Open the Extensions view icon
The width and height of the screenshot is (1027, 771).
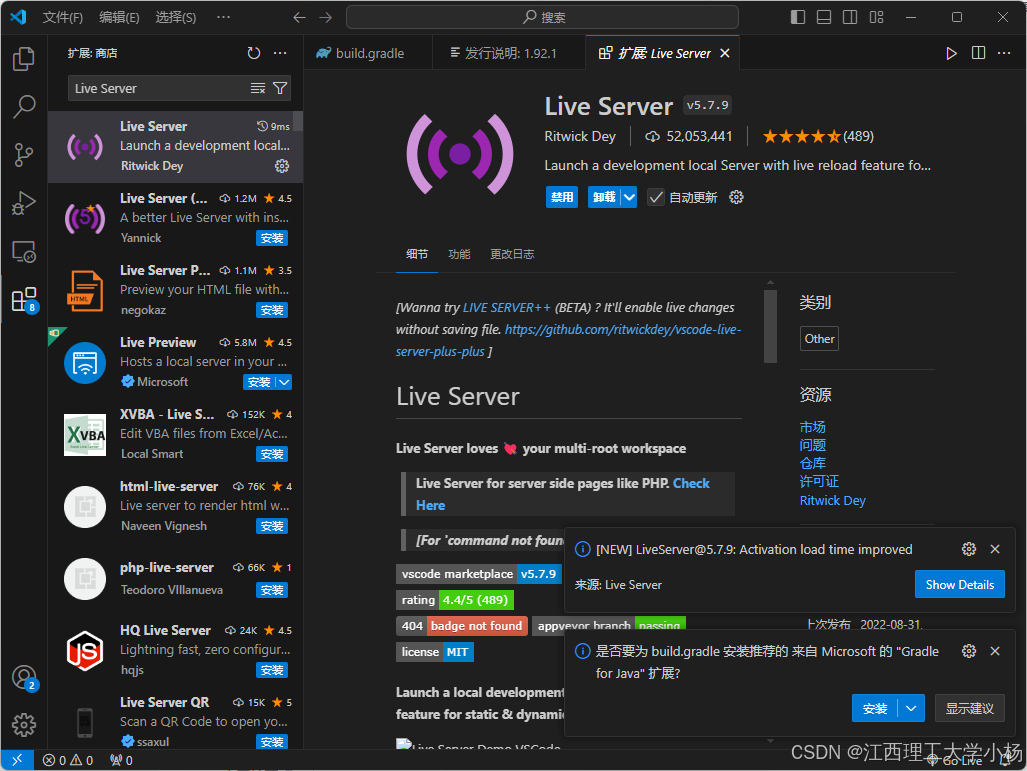click(24, 300)
